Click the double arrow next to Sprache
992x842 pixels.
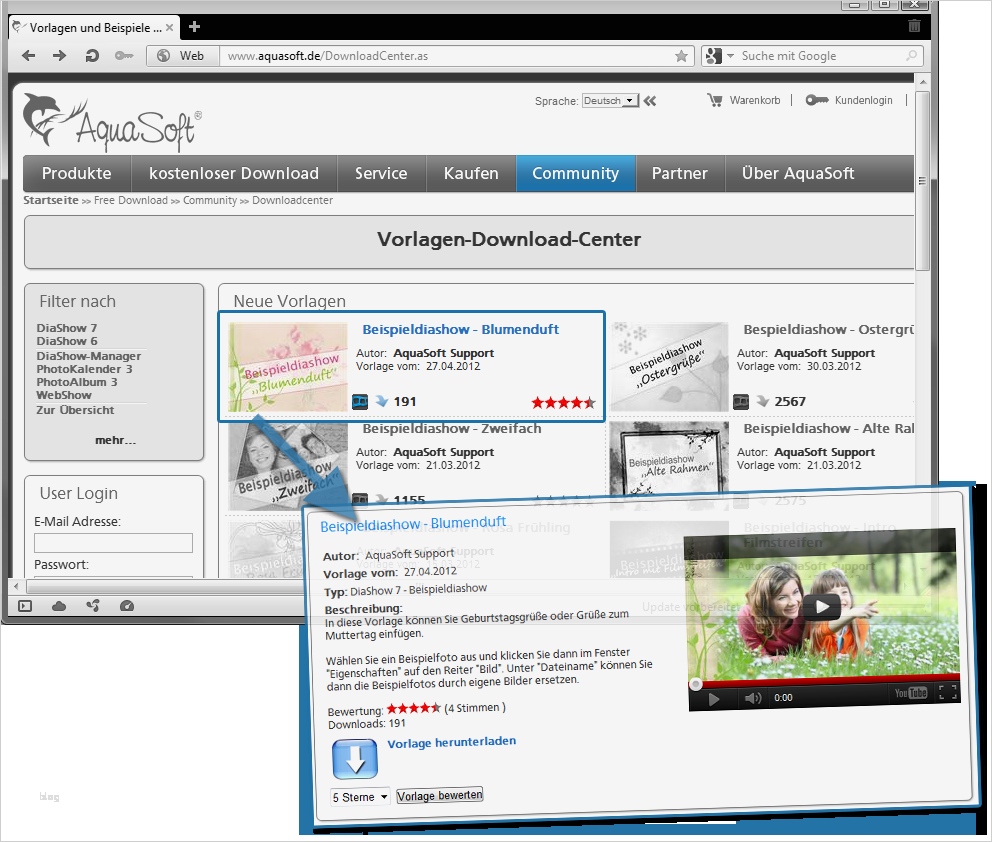pyautogui.click(x=650, y=101)
